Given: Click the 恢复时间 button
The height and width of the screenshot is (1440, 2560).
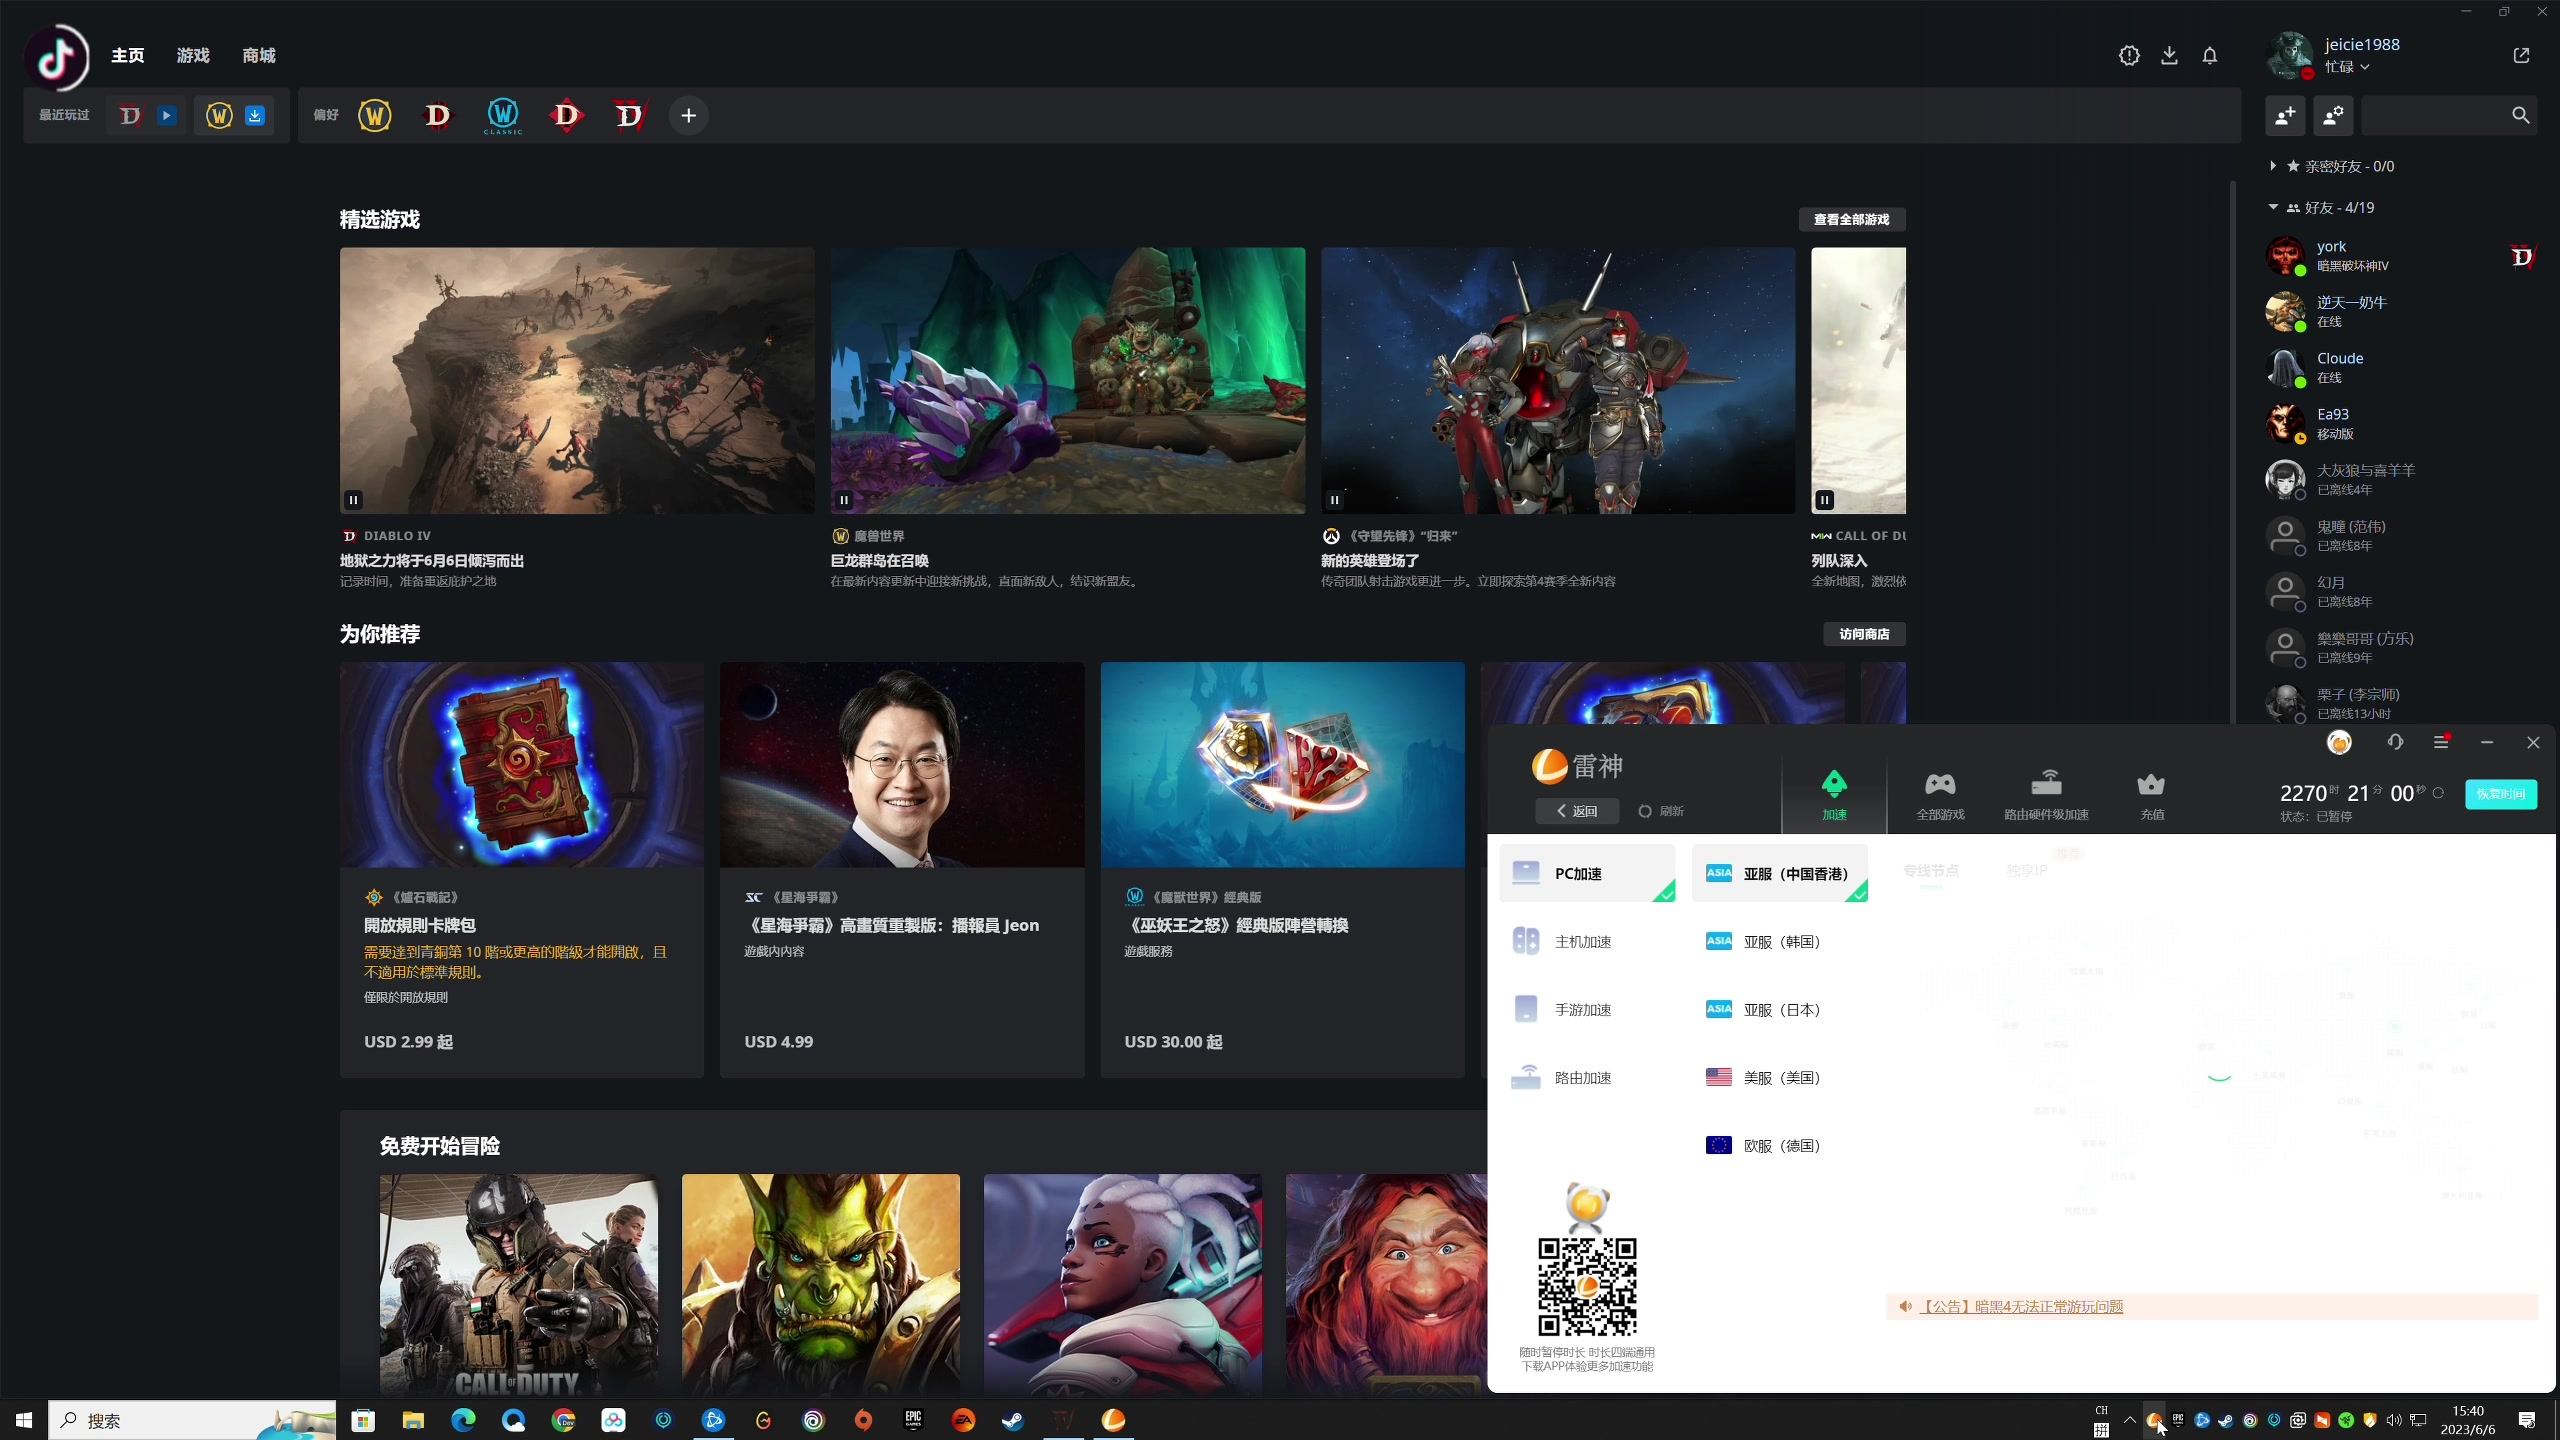Looking at the screenshot, I should (2500, 794).
